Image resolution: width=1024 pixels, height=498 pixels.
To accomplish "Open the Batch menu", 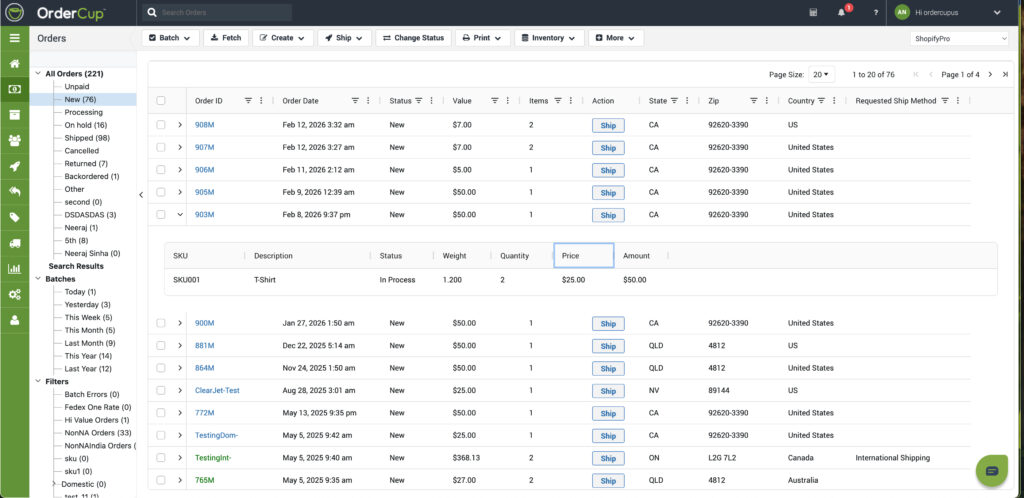I will [x=170, y=38].
